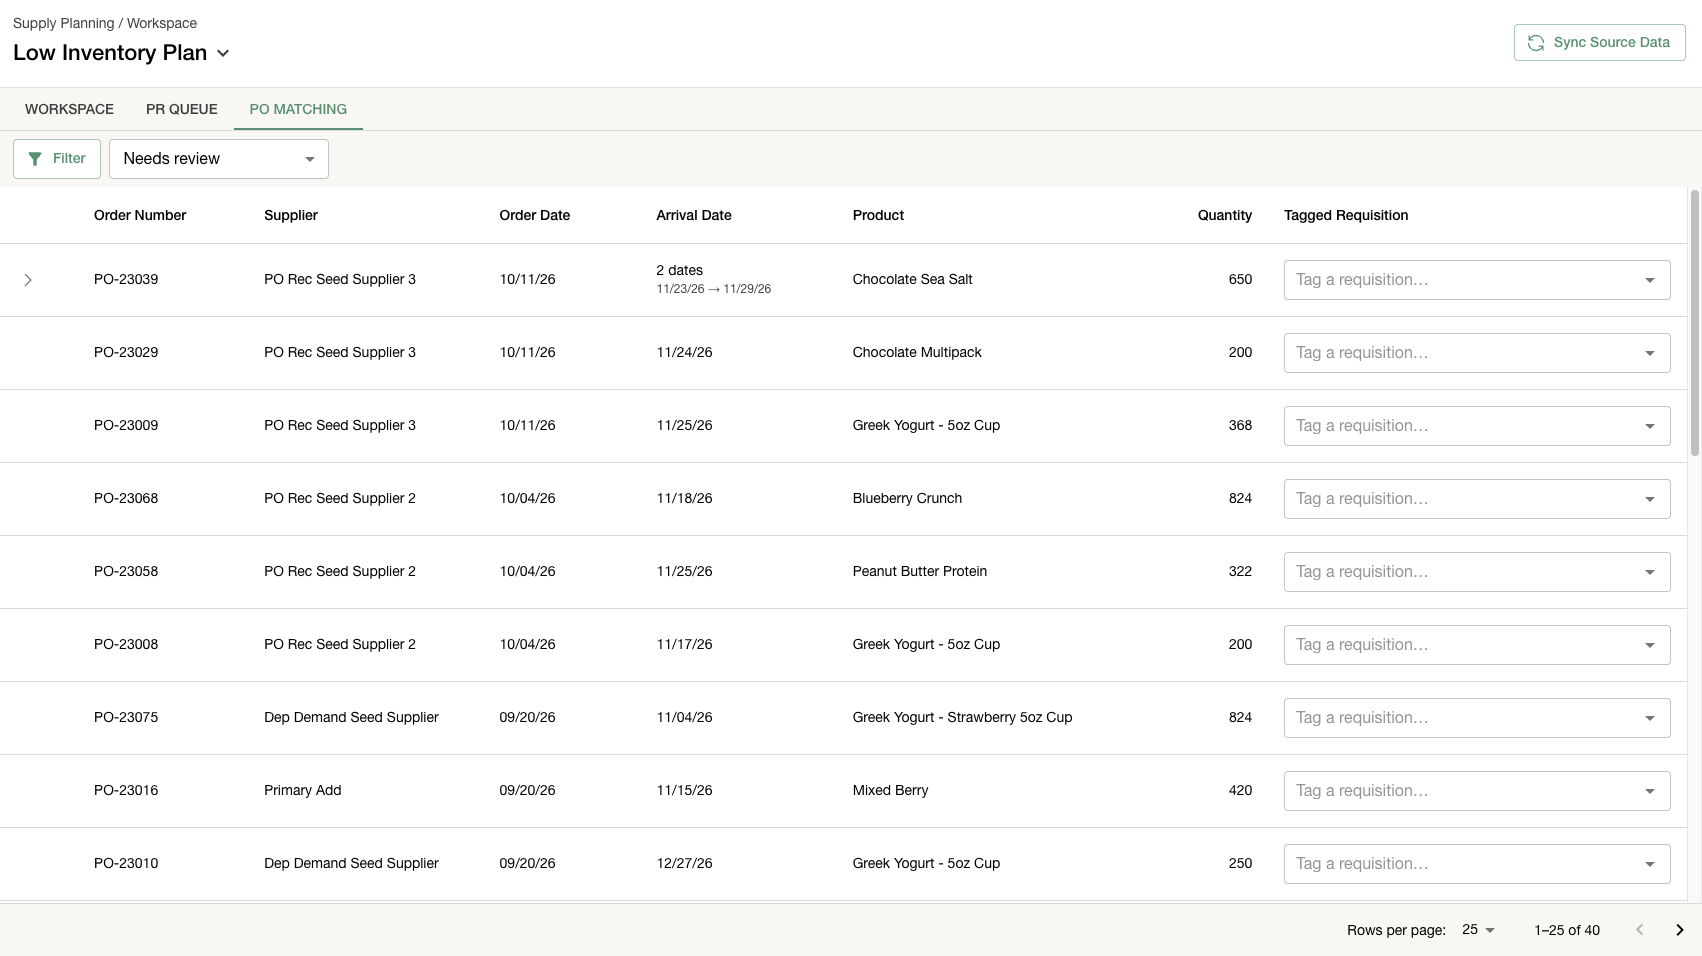This screenshot has height=956, width=1702.
Task: Click the Order Date column header
Action: 535,215
